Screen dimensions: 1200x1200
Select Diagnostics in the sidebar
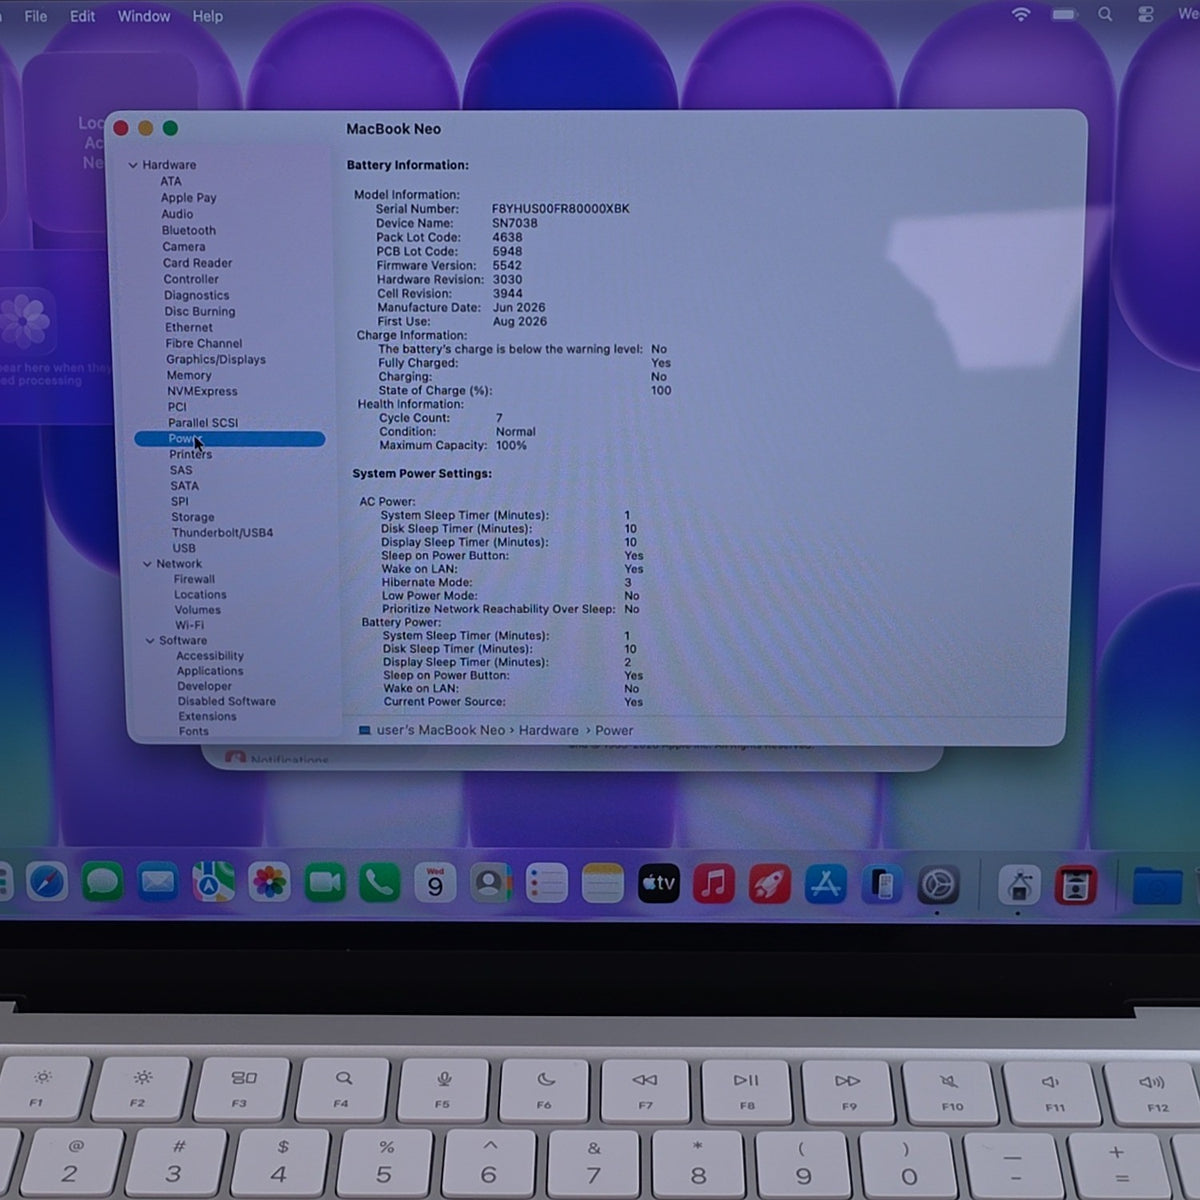click(x=197, y=295)
